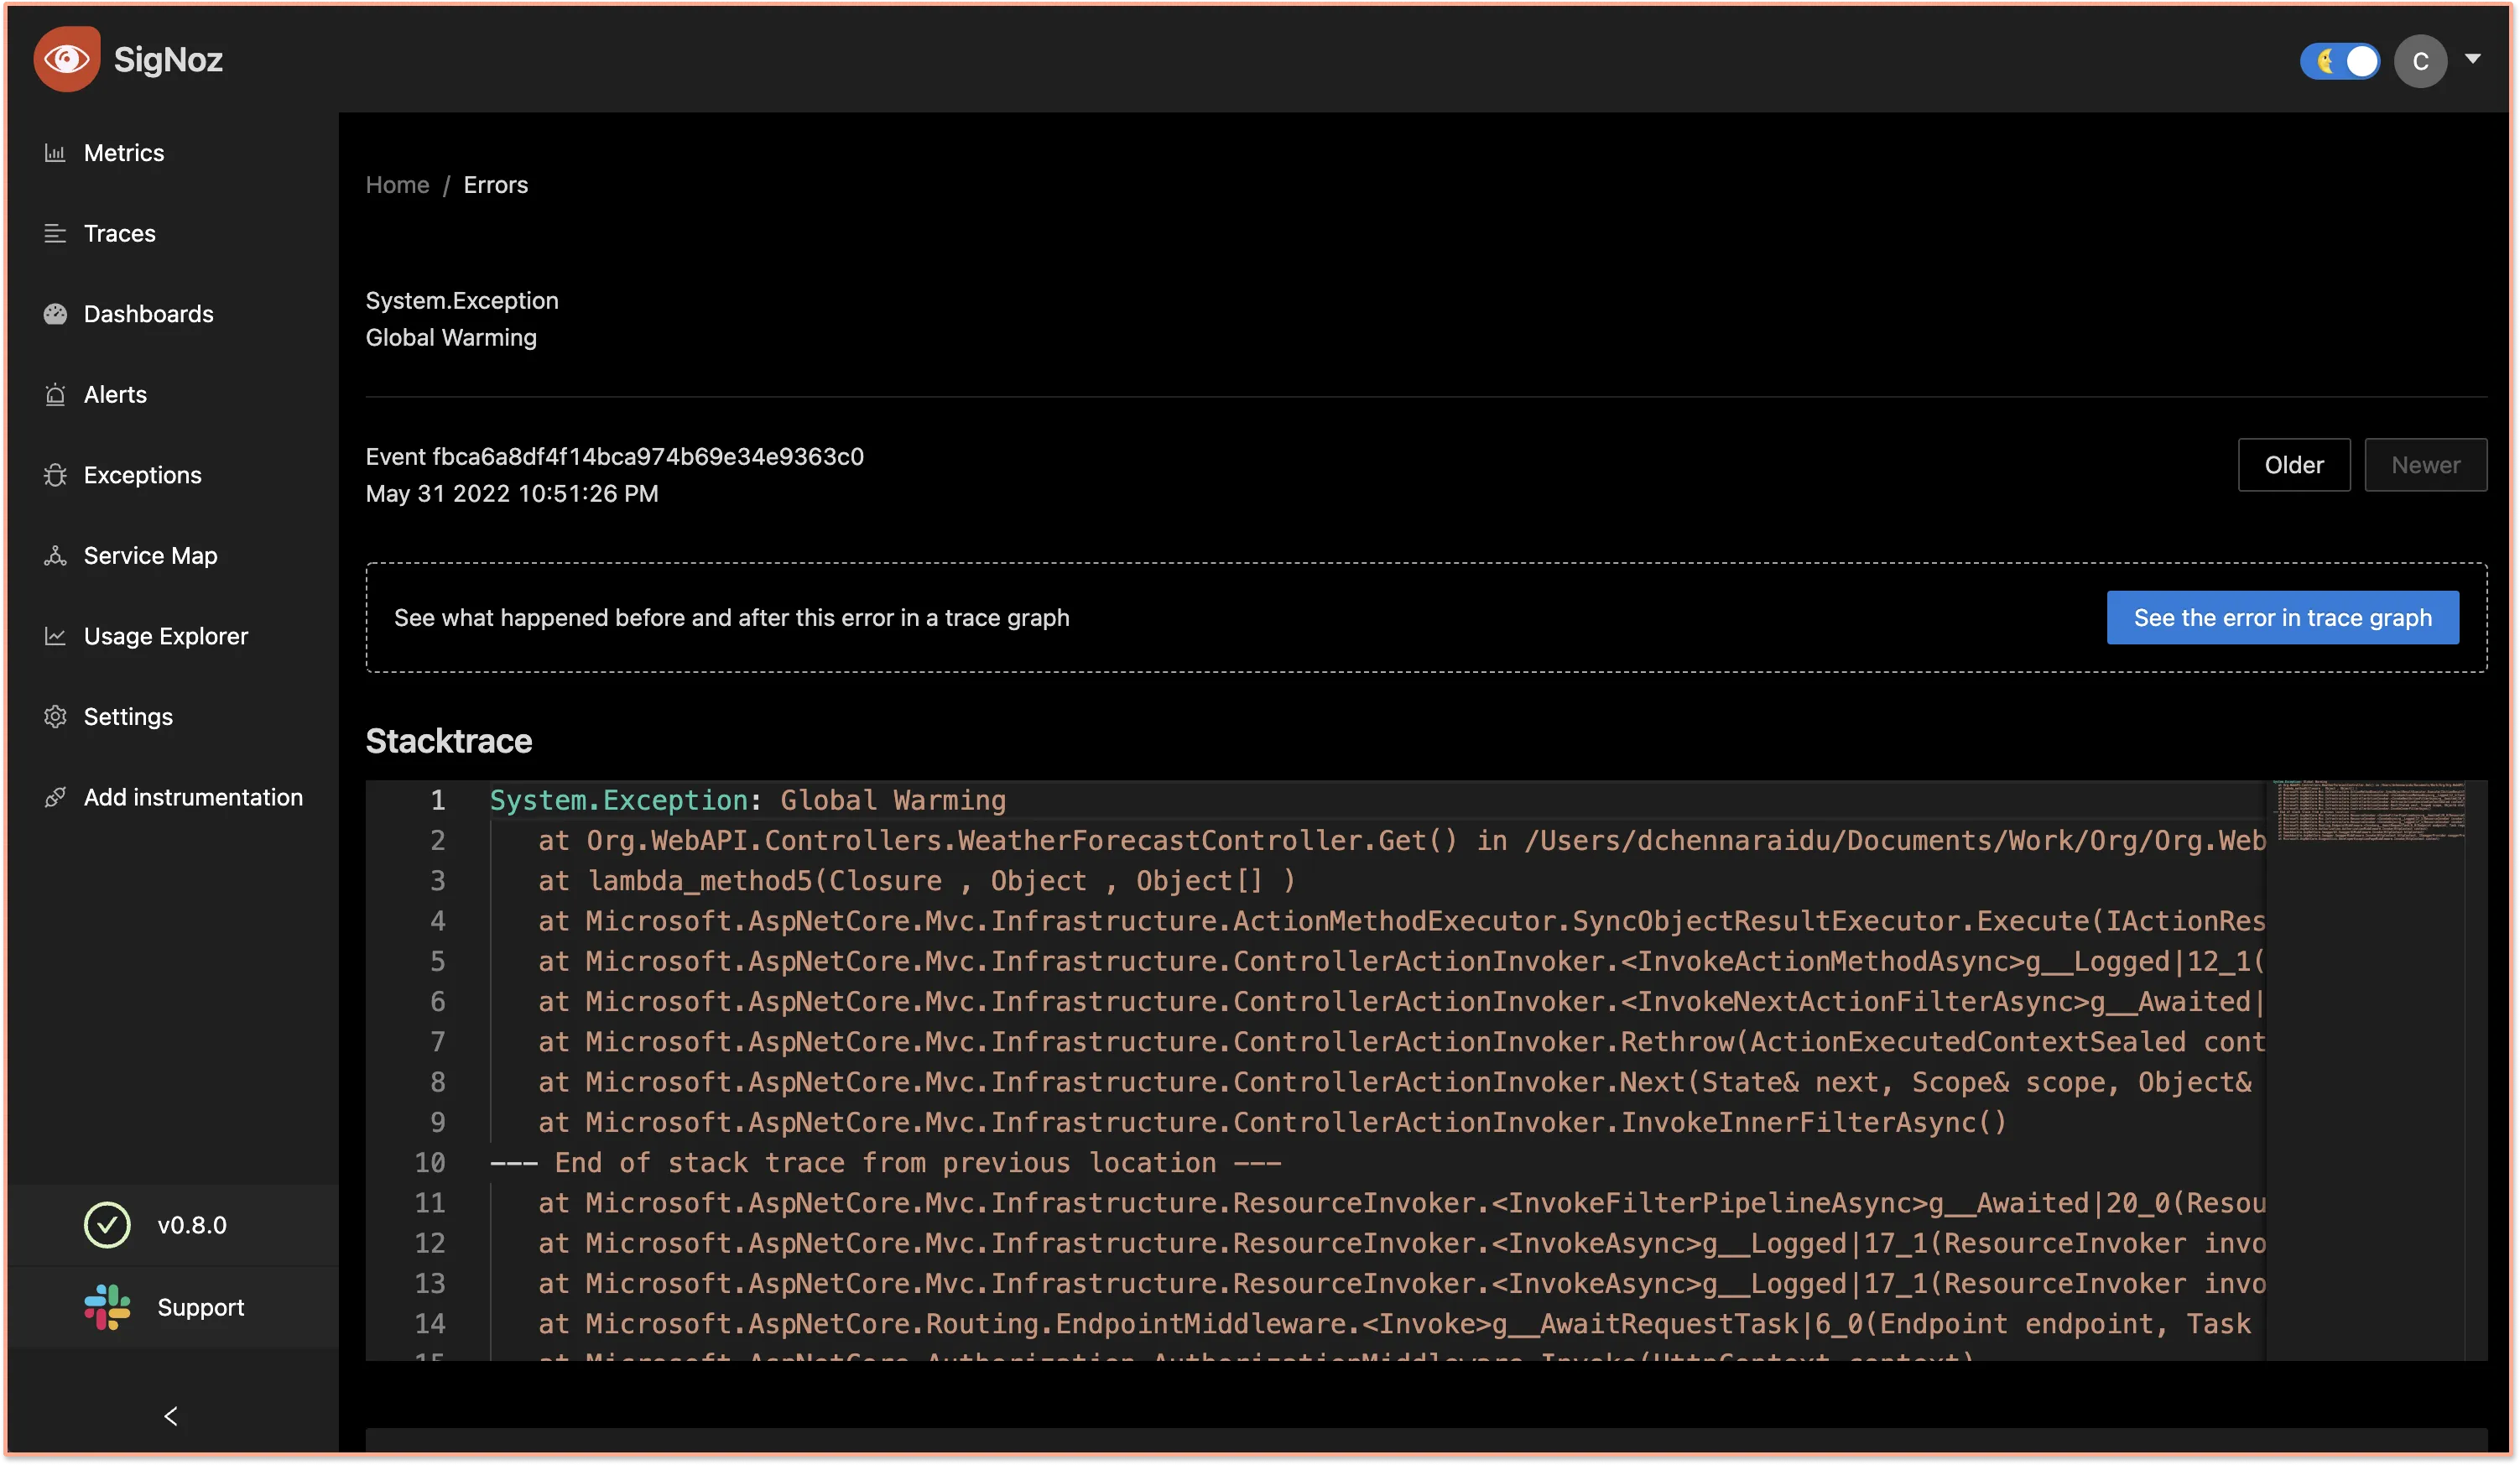Click line 9 InvokeInnerFilterAsync()
This screenshot has width=2520, height=1465.
click(1272, 1122)
